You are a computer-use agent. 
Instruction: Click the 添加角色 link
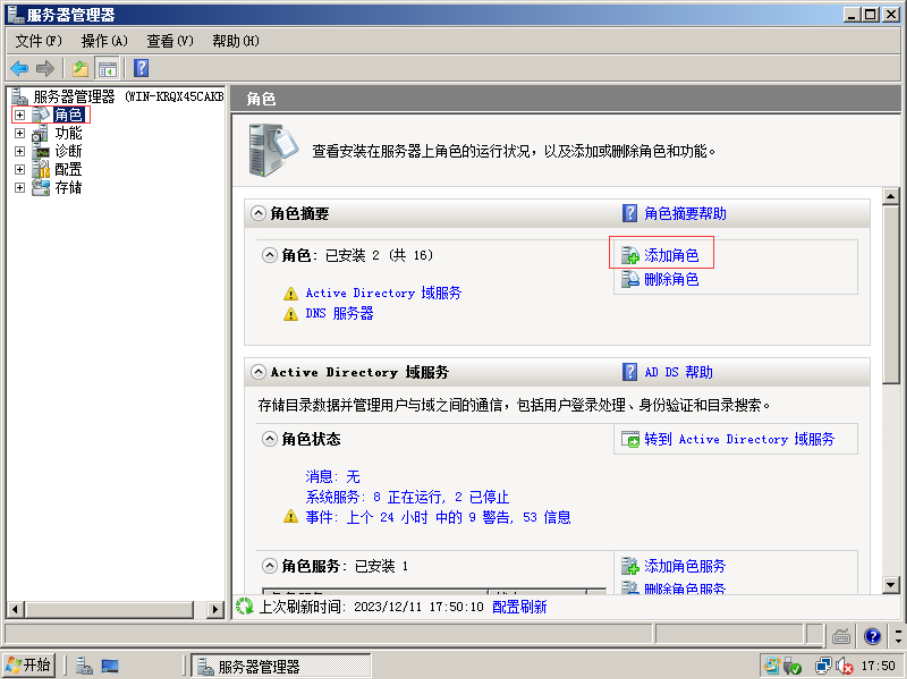[672, 255]
